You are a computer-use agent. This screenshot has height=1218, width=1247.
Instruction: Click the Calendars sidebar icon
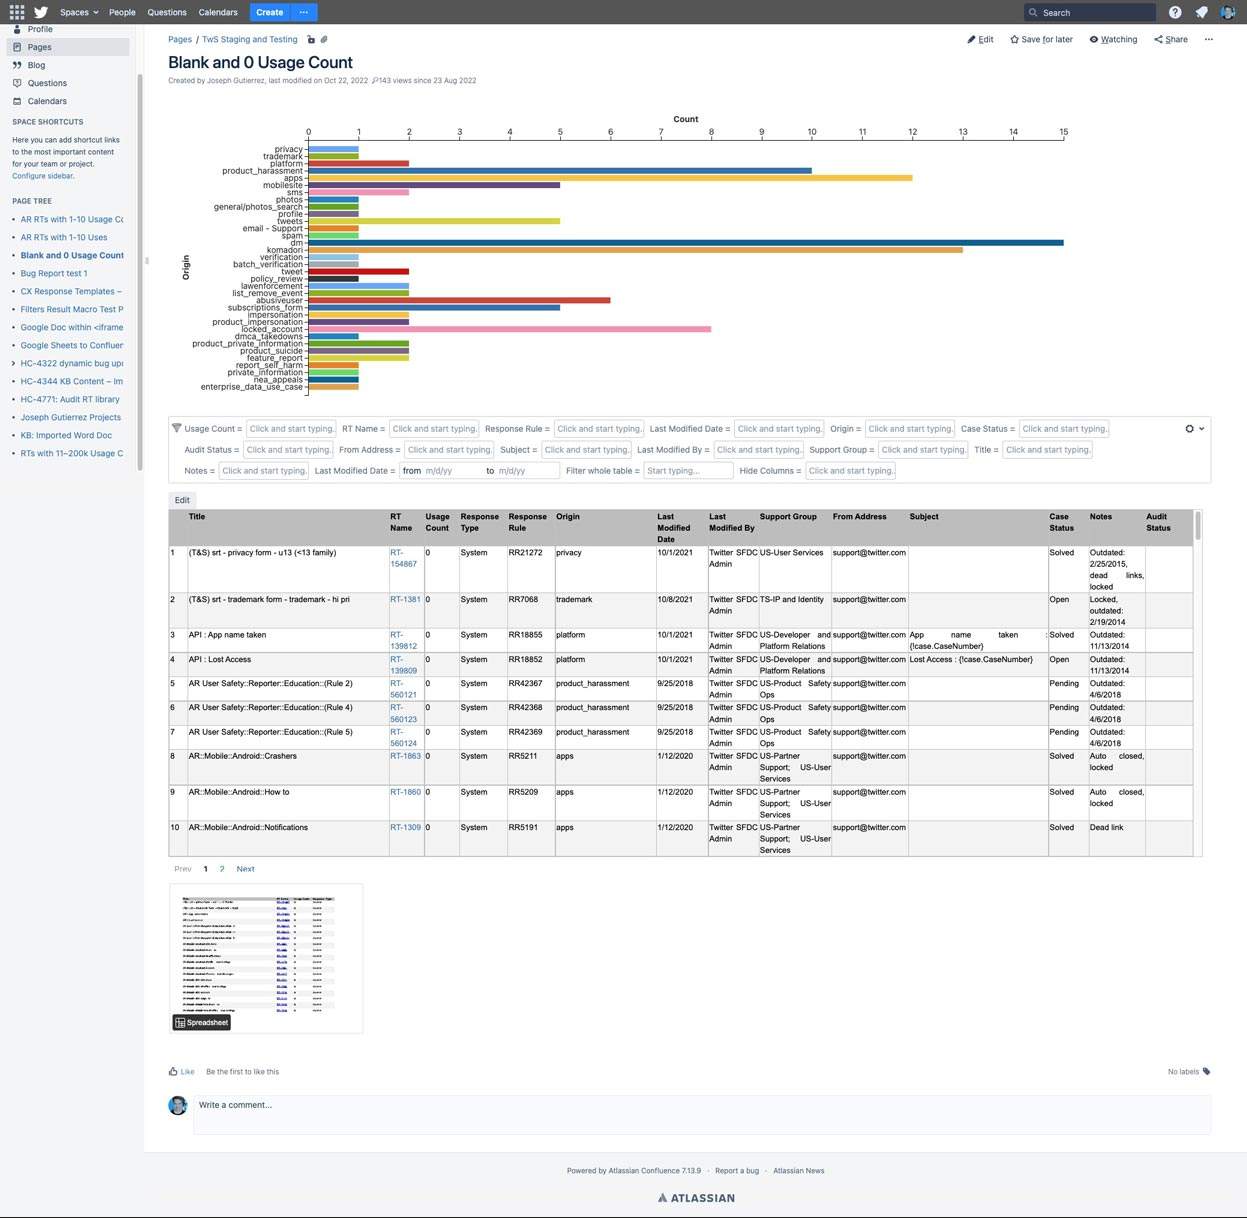[x=17, y=101]
